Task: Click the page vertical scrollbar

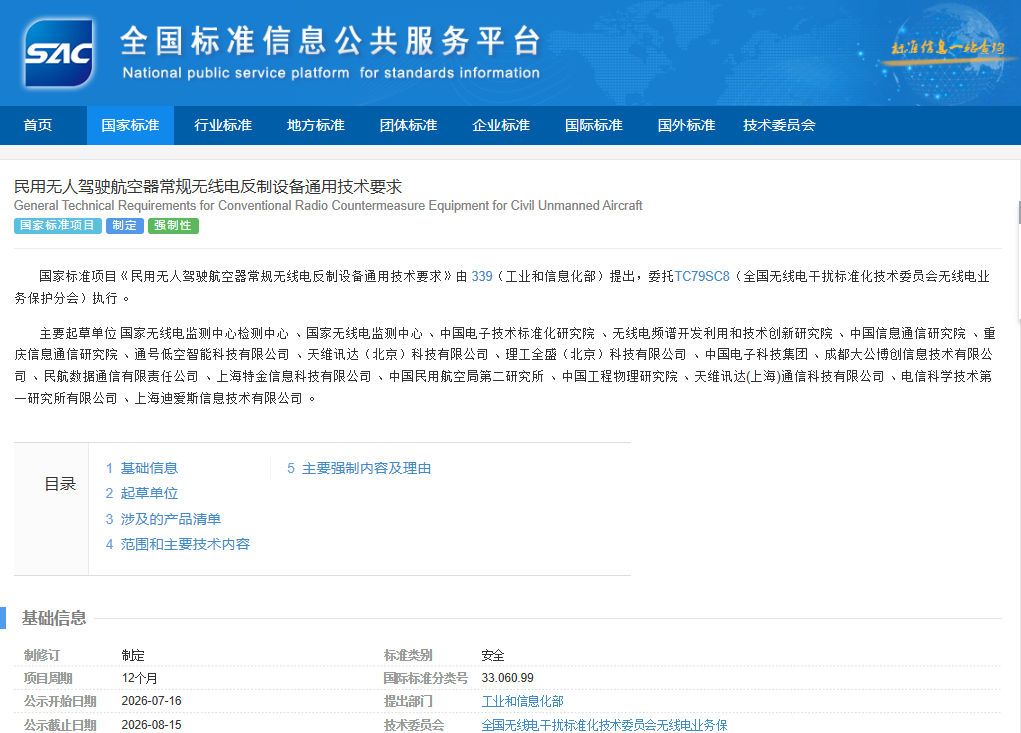Action: (x=1018, y=213)
